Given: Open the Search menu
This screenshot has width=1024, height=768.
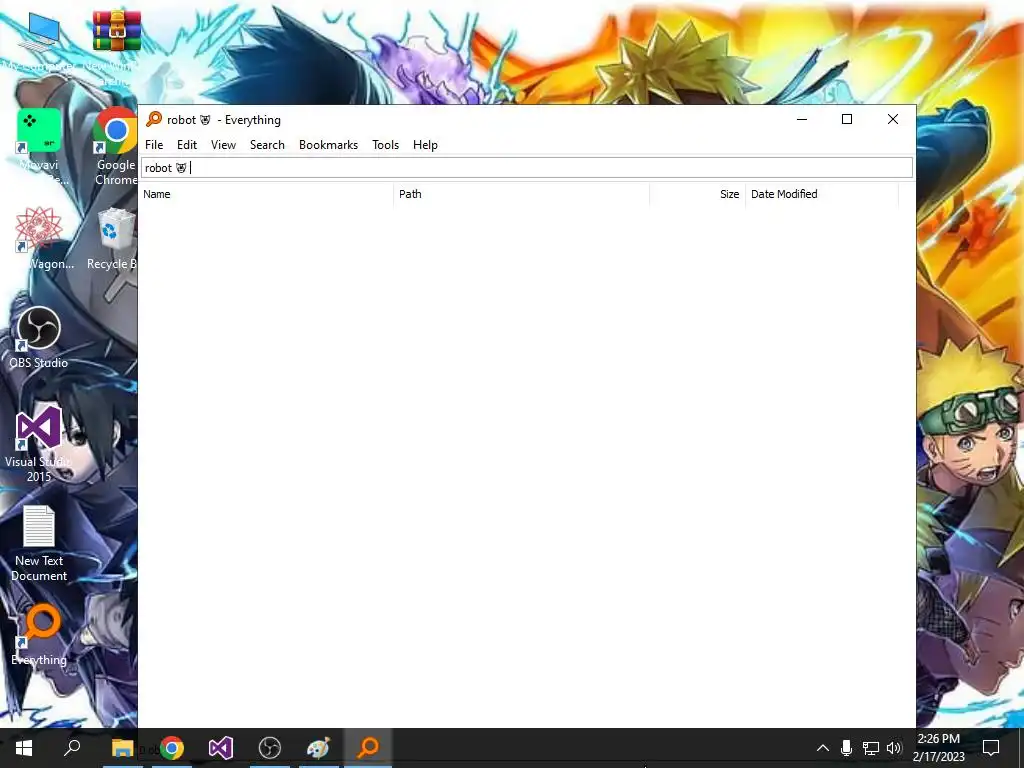Looking at the screenshot, I should tap(267, 145).
